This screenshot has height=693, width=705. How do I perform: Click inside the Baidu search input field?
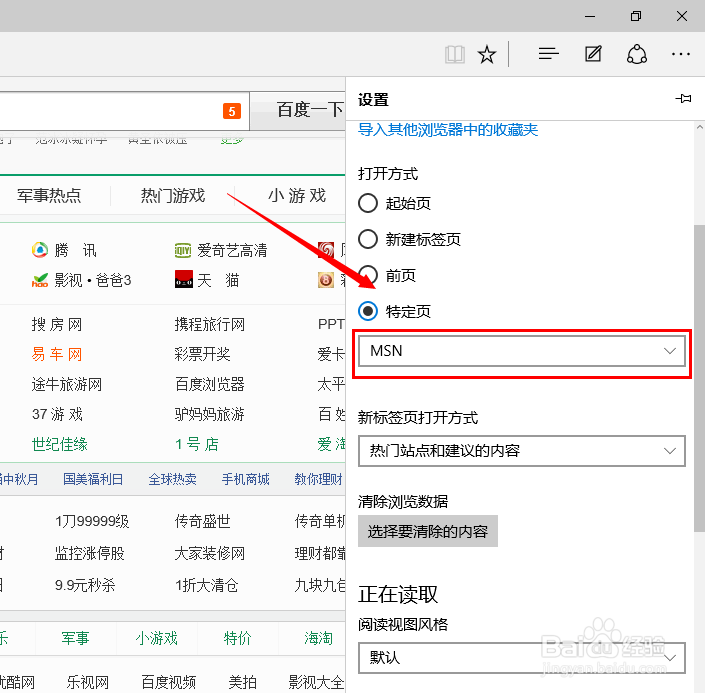tap(125, 111)
